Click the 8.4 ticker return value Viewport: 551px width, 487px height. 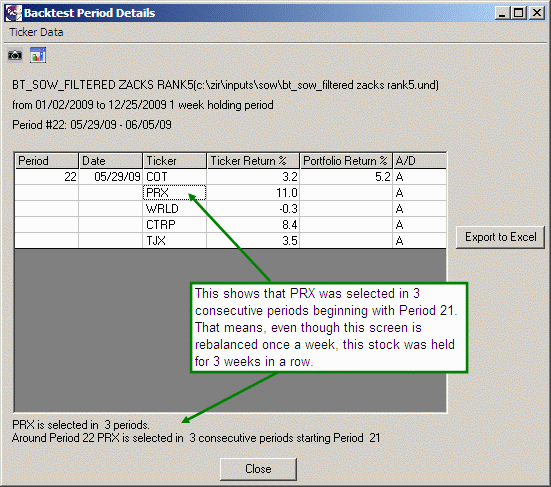pos(253,225)
